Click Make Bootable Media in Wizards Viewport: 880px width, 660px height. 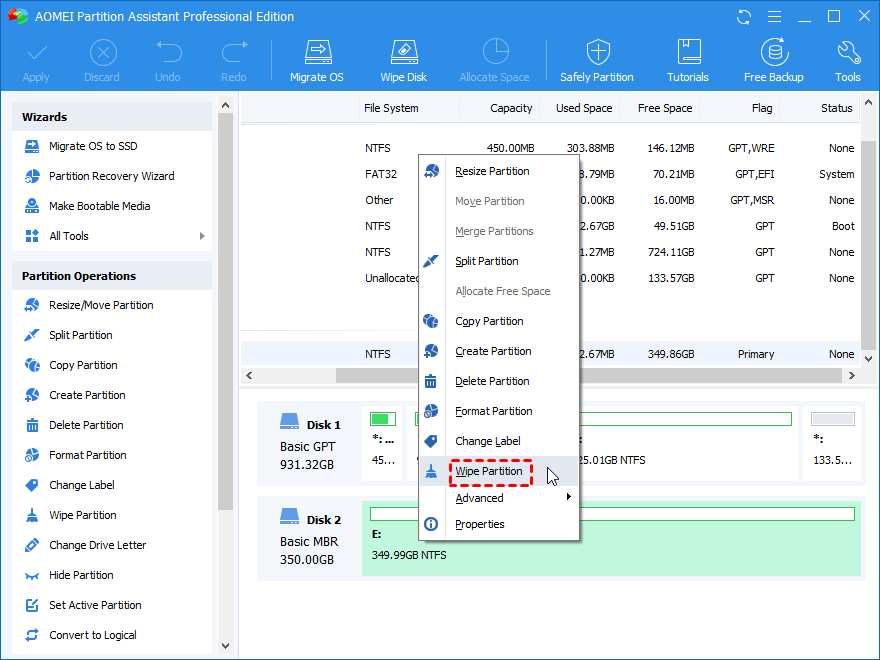click(x=99, y=206)
